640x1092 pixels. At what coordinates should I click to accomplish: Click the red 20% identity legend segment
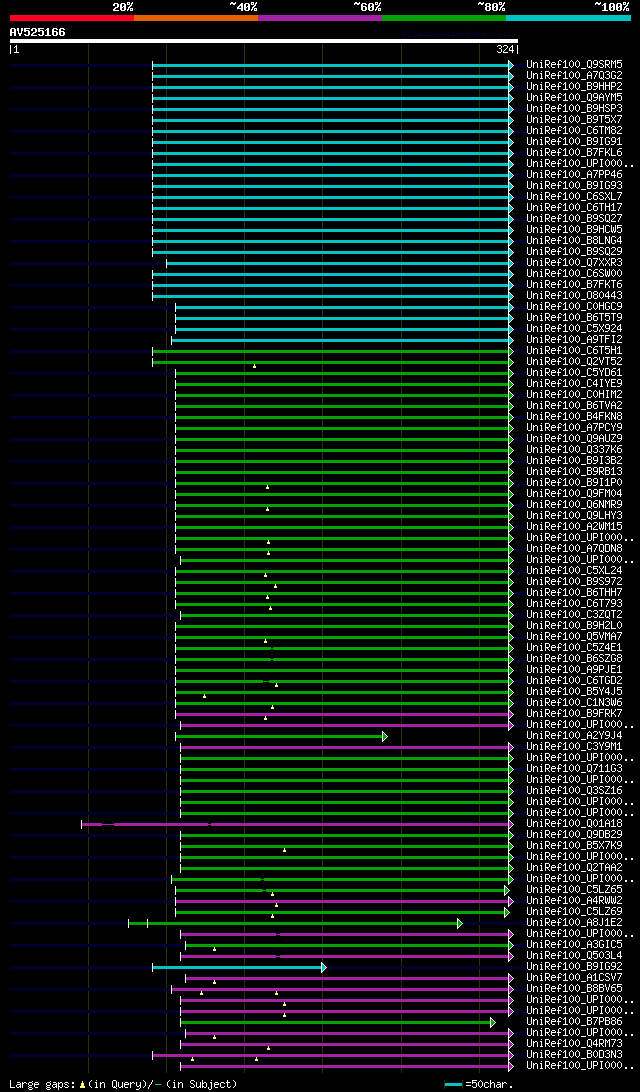click(72, 17)
